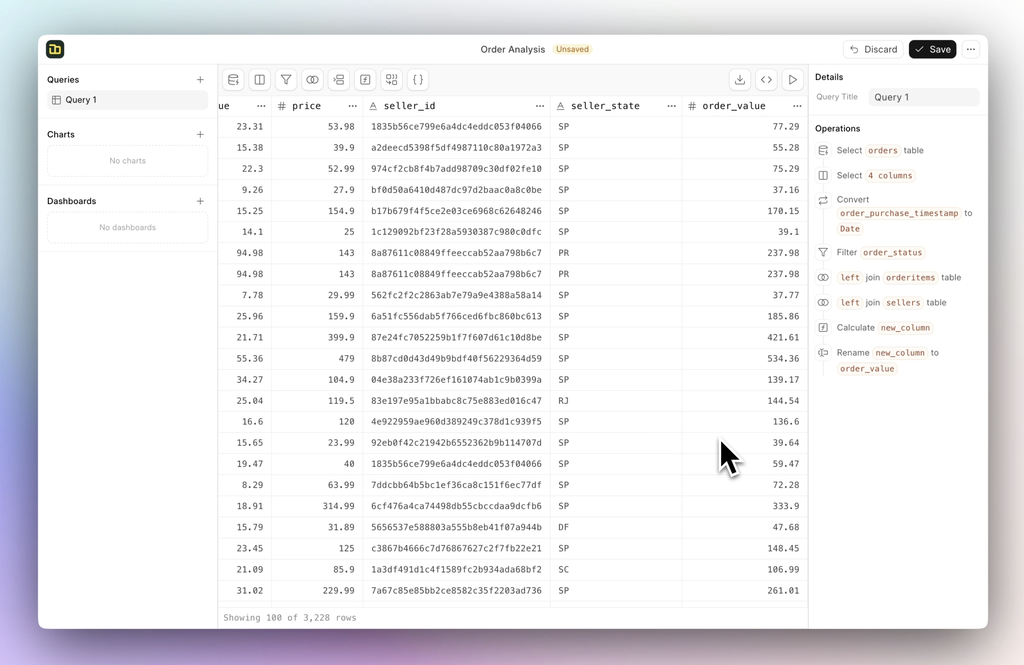Click the Discard button
This screenshot has height=665, width=1024.
point(873,49)
